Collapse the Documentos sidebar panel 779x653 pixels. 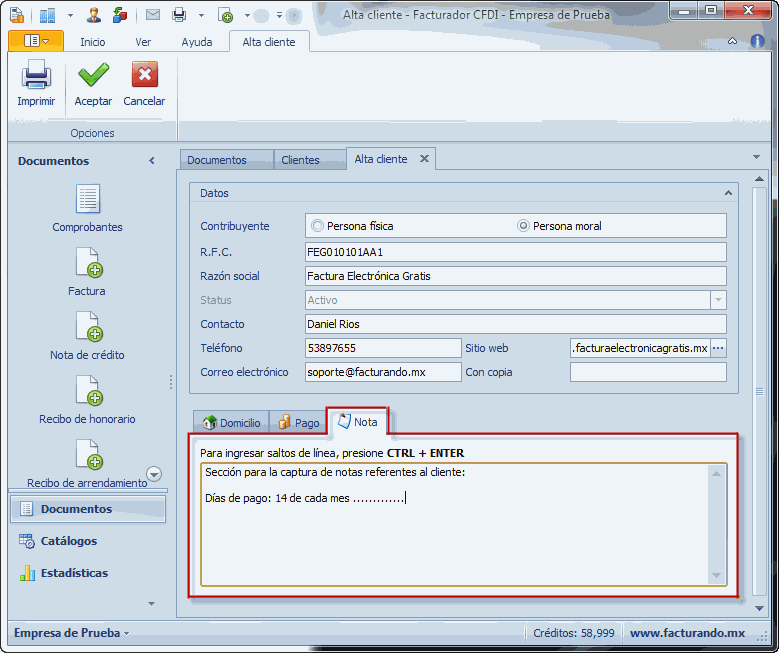pyautogui.click(x=152, y=161)
